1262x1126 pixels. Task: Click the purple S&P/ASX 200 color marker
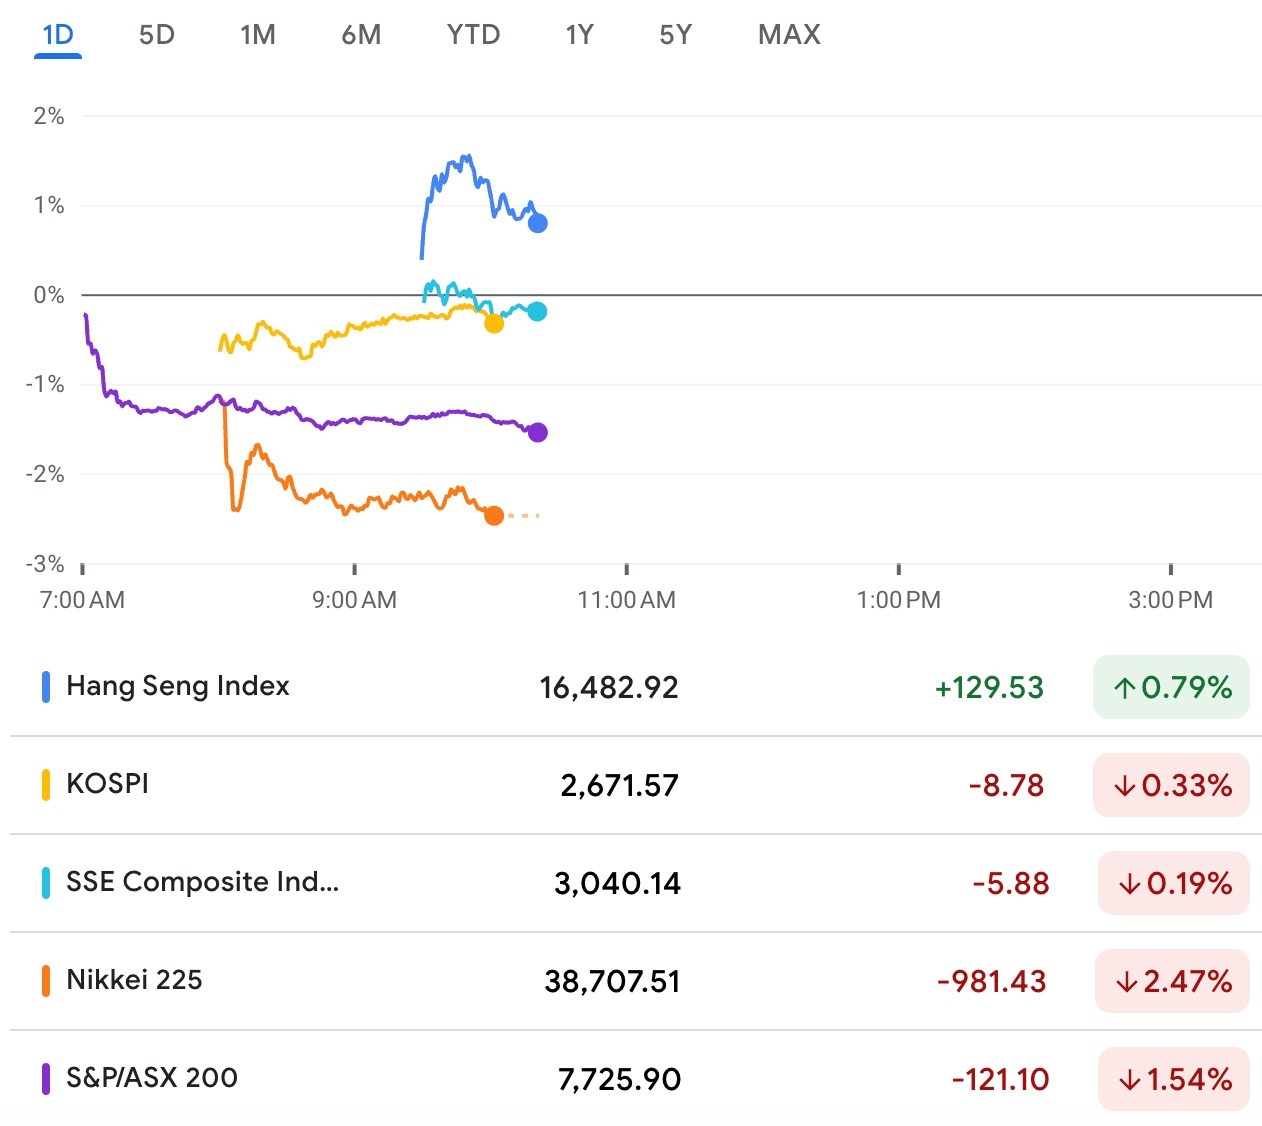46,1079
